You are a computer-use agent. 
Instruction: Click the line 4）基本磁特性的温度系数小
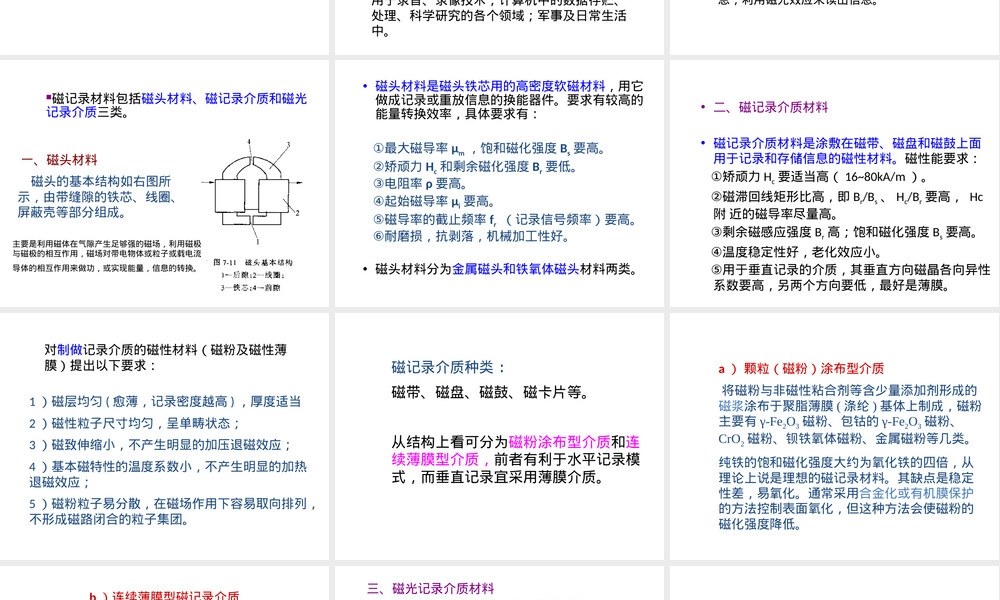pos(168,474)
